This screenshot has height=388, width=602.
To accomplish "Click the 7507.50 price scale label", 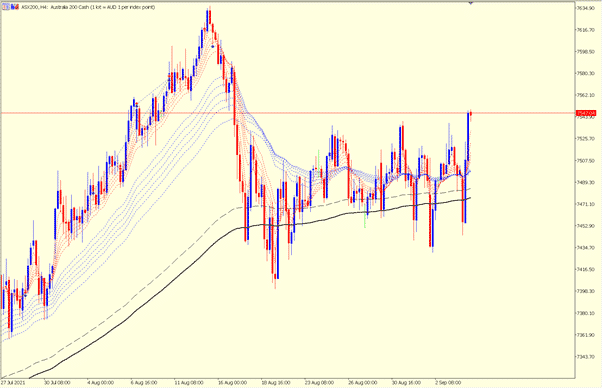I will coord(586,160).
